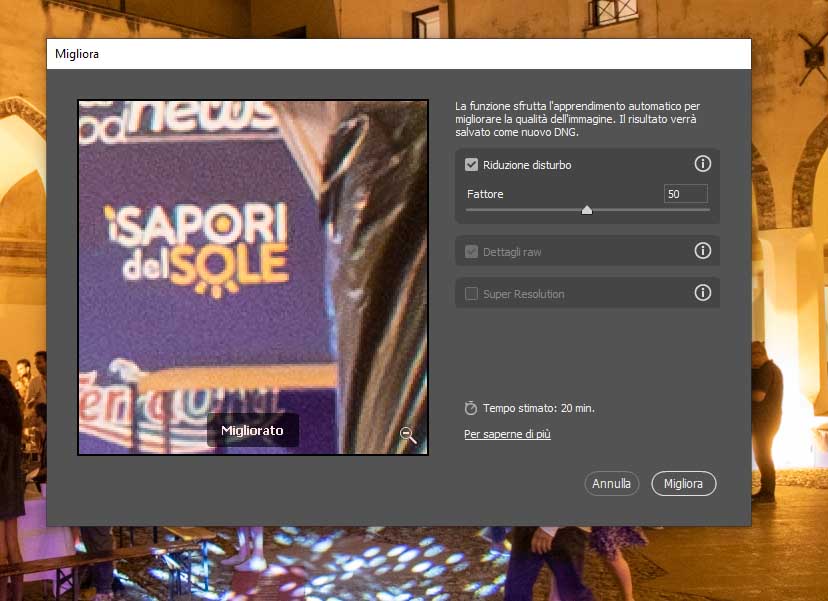Open info for Dettagli raw
Viewport: 828px width, 601px height.
coord(702,250)
